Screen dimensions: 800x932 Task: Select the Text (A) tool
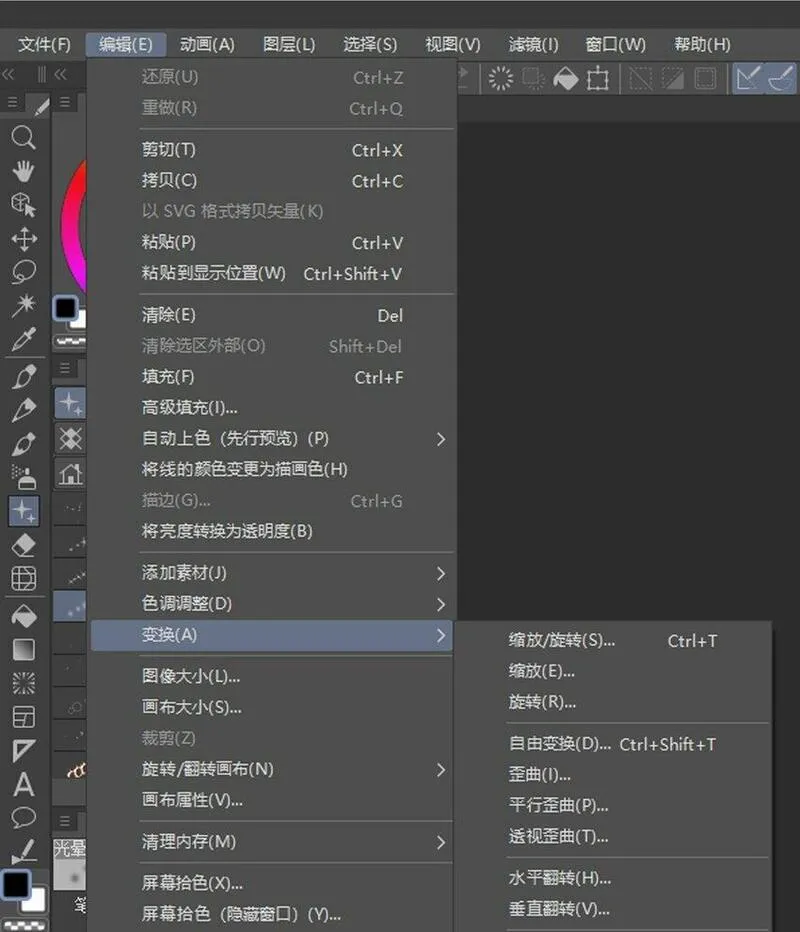tap(23, 784)
